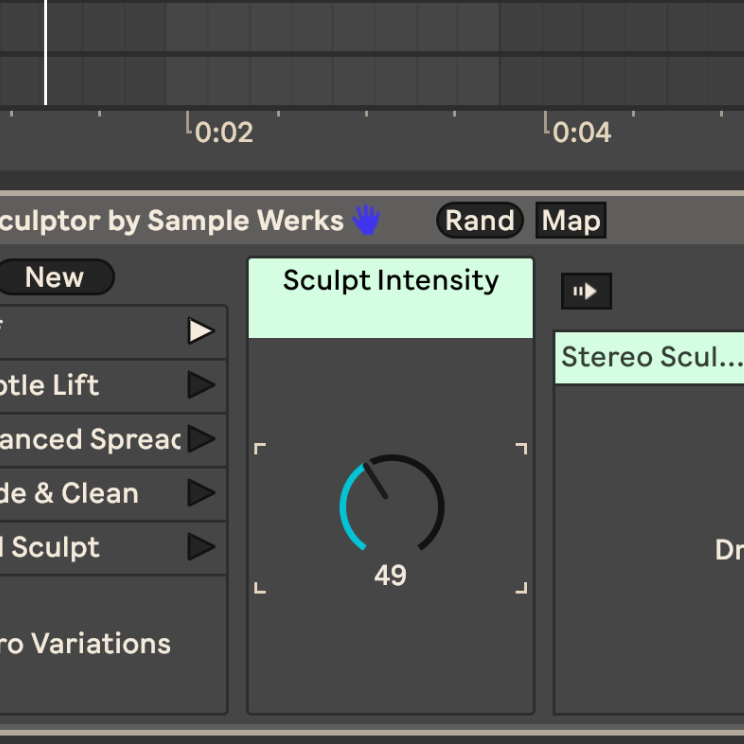The image size is (744, 744).
Task: Click the Sculpt Intensity value 49
Action: (390, 576)
